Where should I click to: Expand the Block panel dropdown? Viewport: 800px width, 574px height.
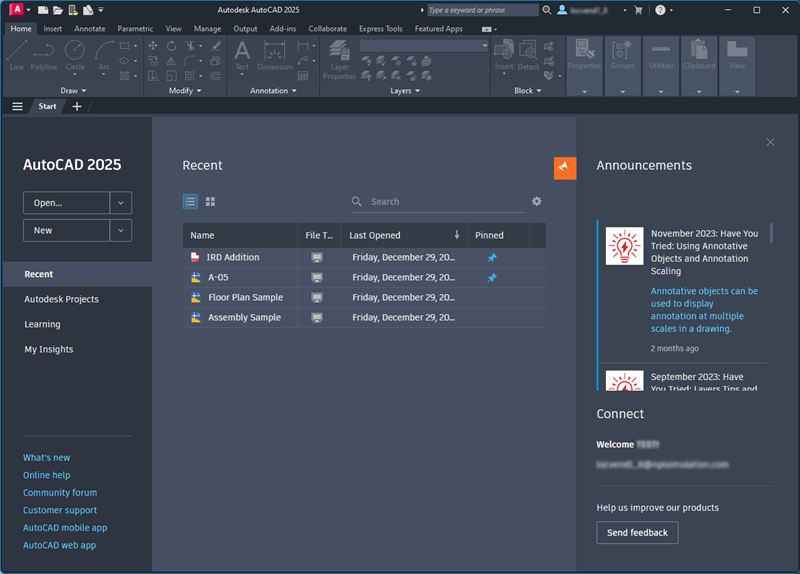528,91
